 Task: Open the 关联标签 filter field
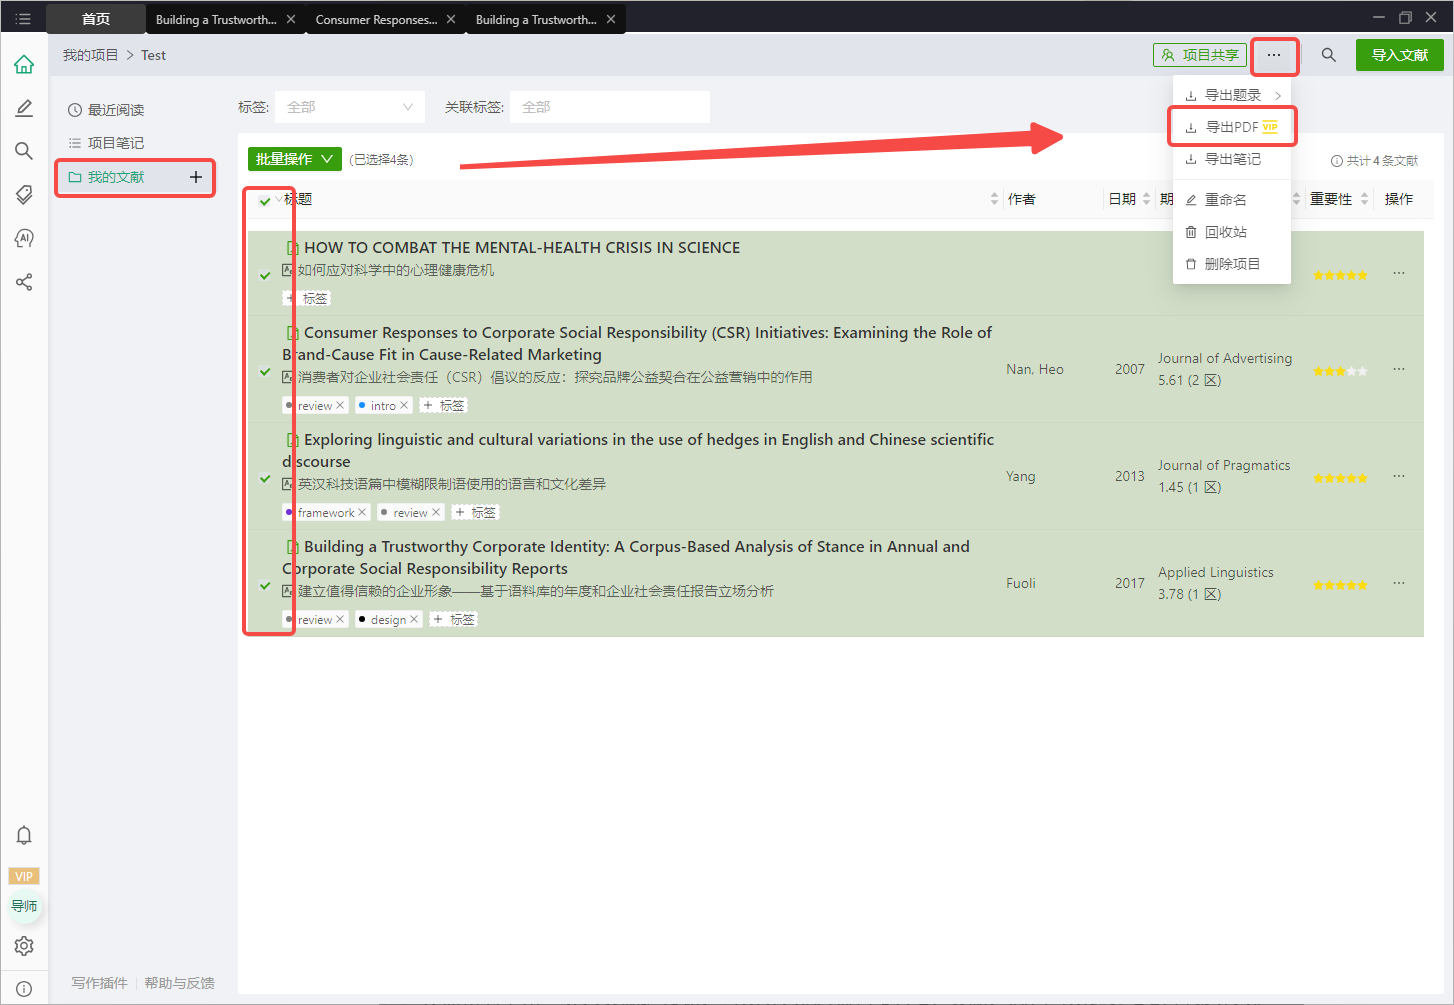coord(610,107)
